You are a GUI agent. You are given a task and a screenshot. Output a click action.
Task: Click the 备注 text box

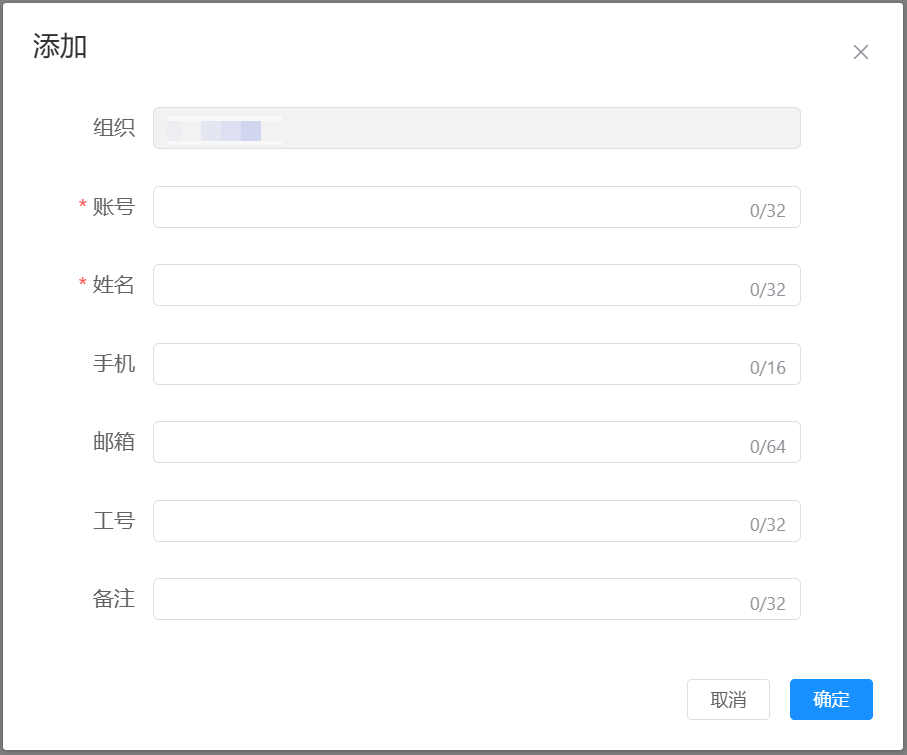tap(450, 599)
